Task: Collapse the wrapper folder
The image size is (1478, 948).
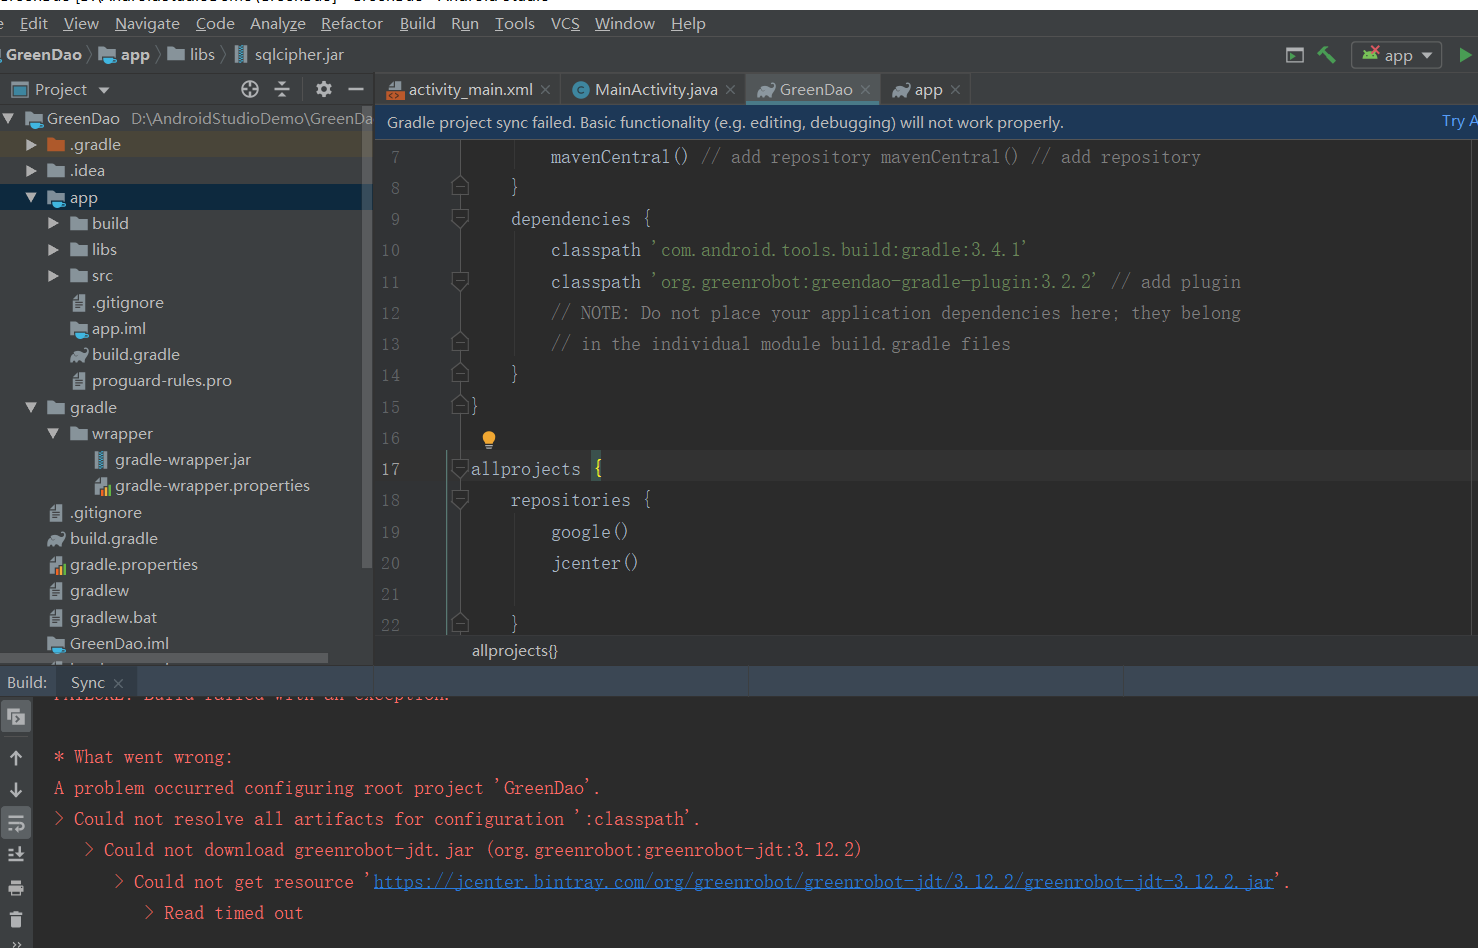Action: (53, 433)
